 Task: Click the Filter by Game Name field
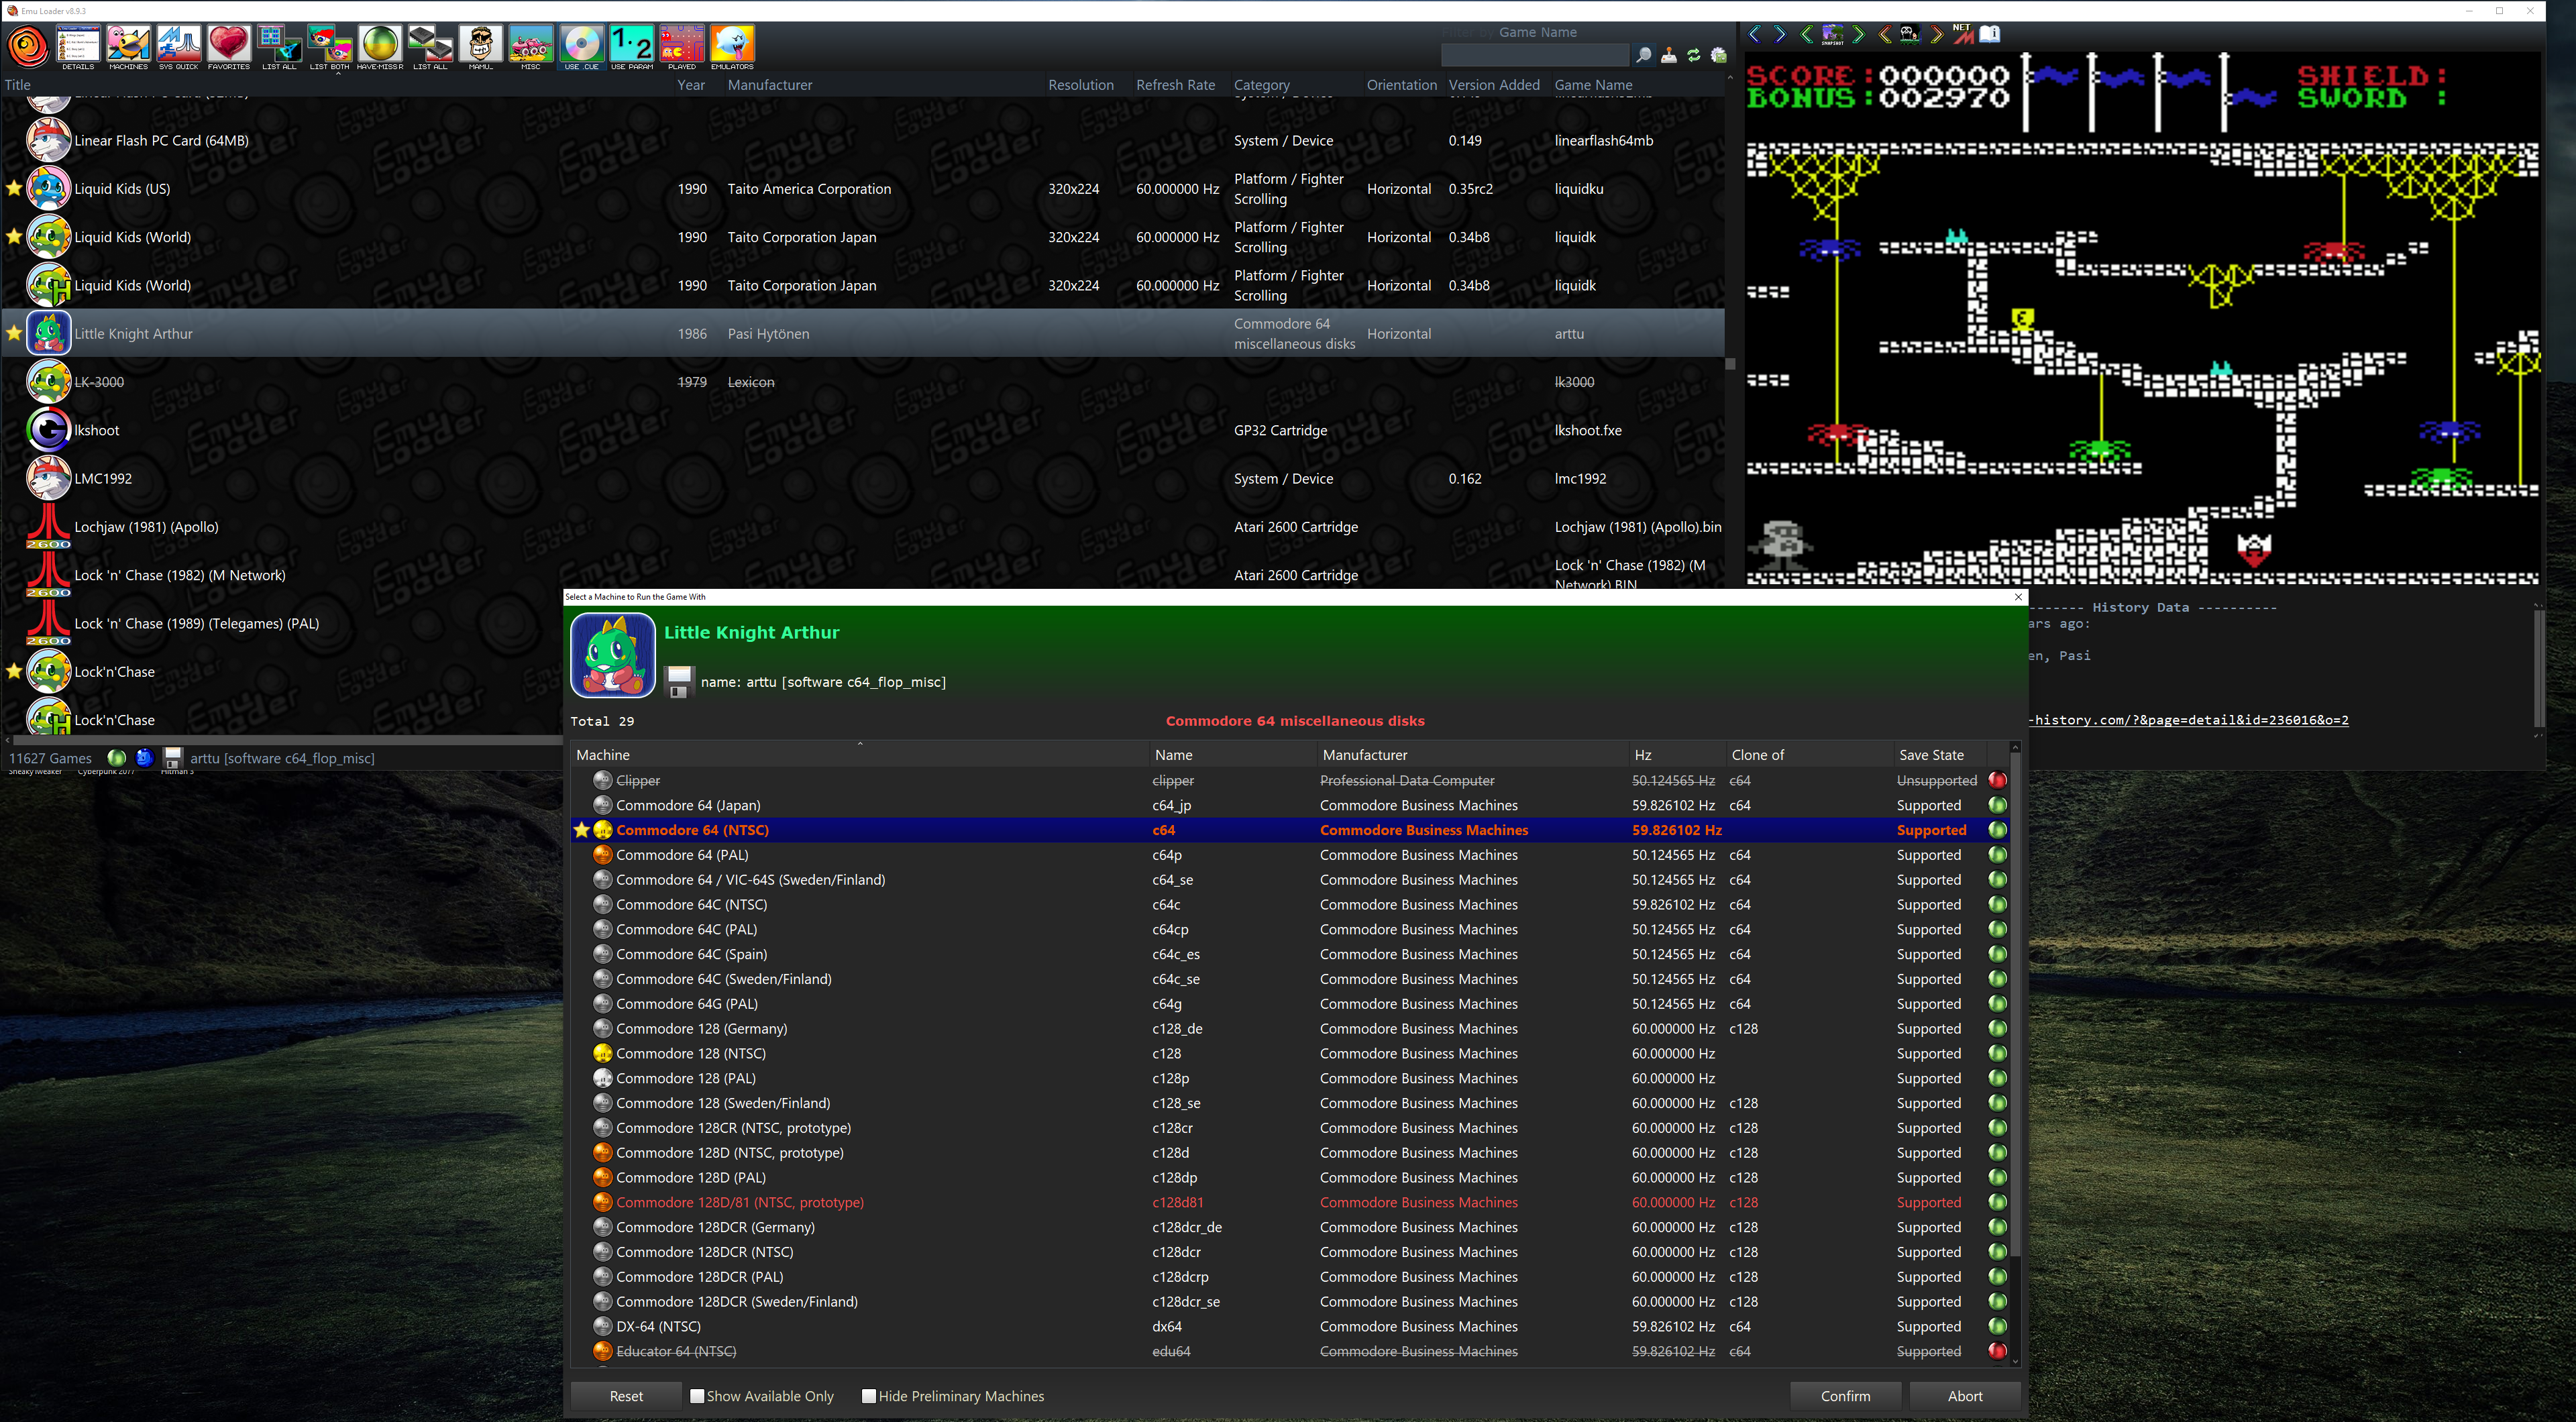click(1535, 56)
